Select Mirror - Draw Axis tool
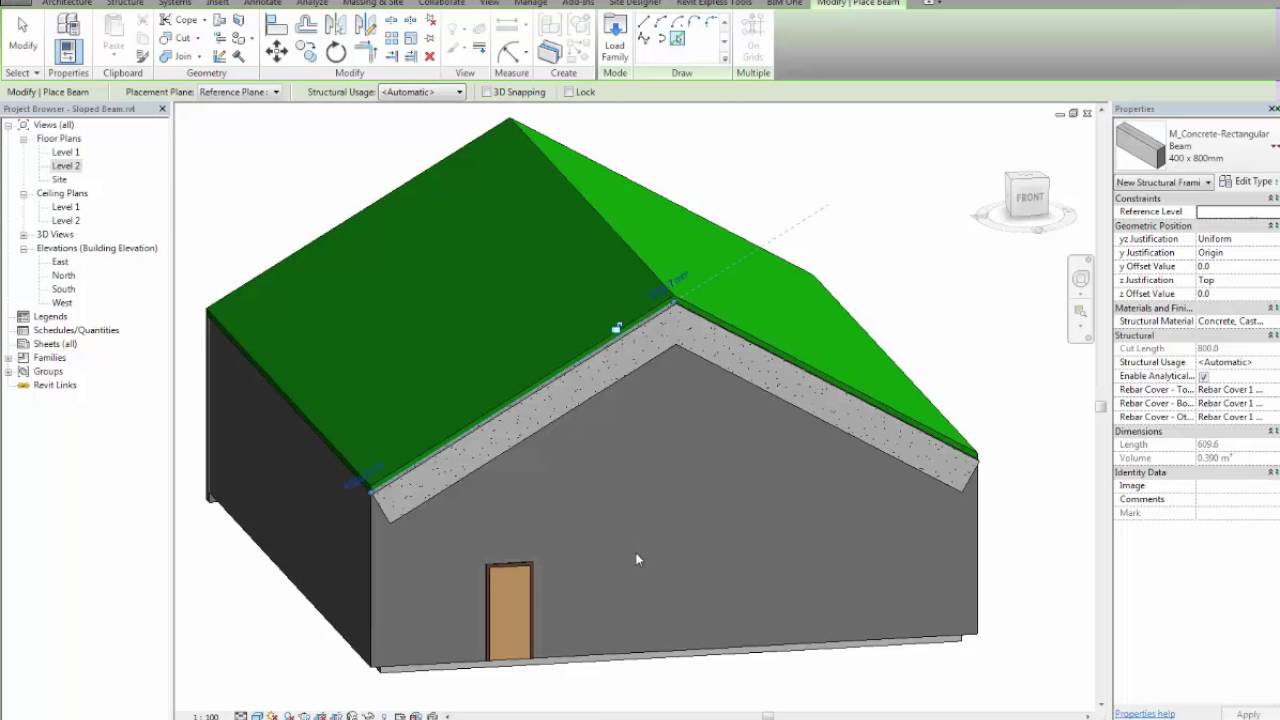The image size is (1280, 720). (x=365, y=25)
